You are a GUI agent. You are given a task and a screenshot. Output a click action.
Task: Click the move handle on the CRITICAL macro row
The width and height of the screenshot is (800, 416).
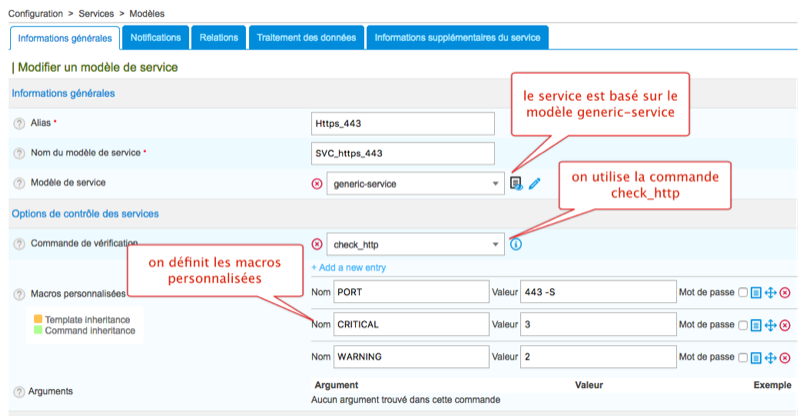tap(770, 325)
